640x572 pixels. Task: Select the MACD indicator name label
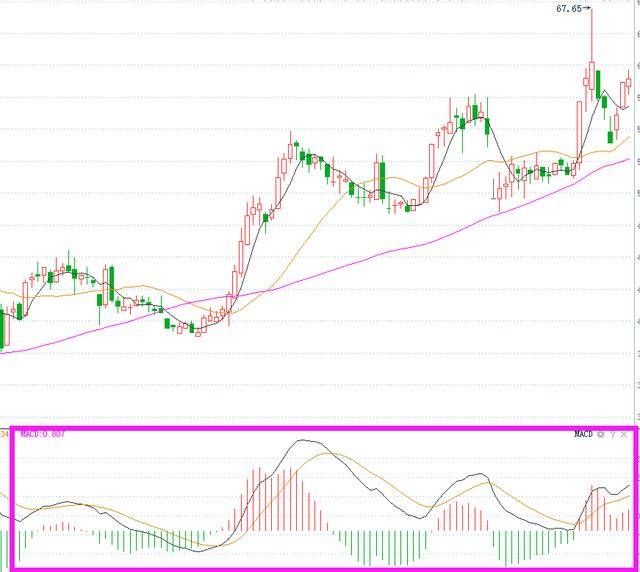583,434
